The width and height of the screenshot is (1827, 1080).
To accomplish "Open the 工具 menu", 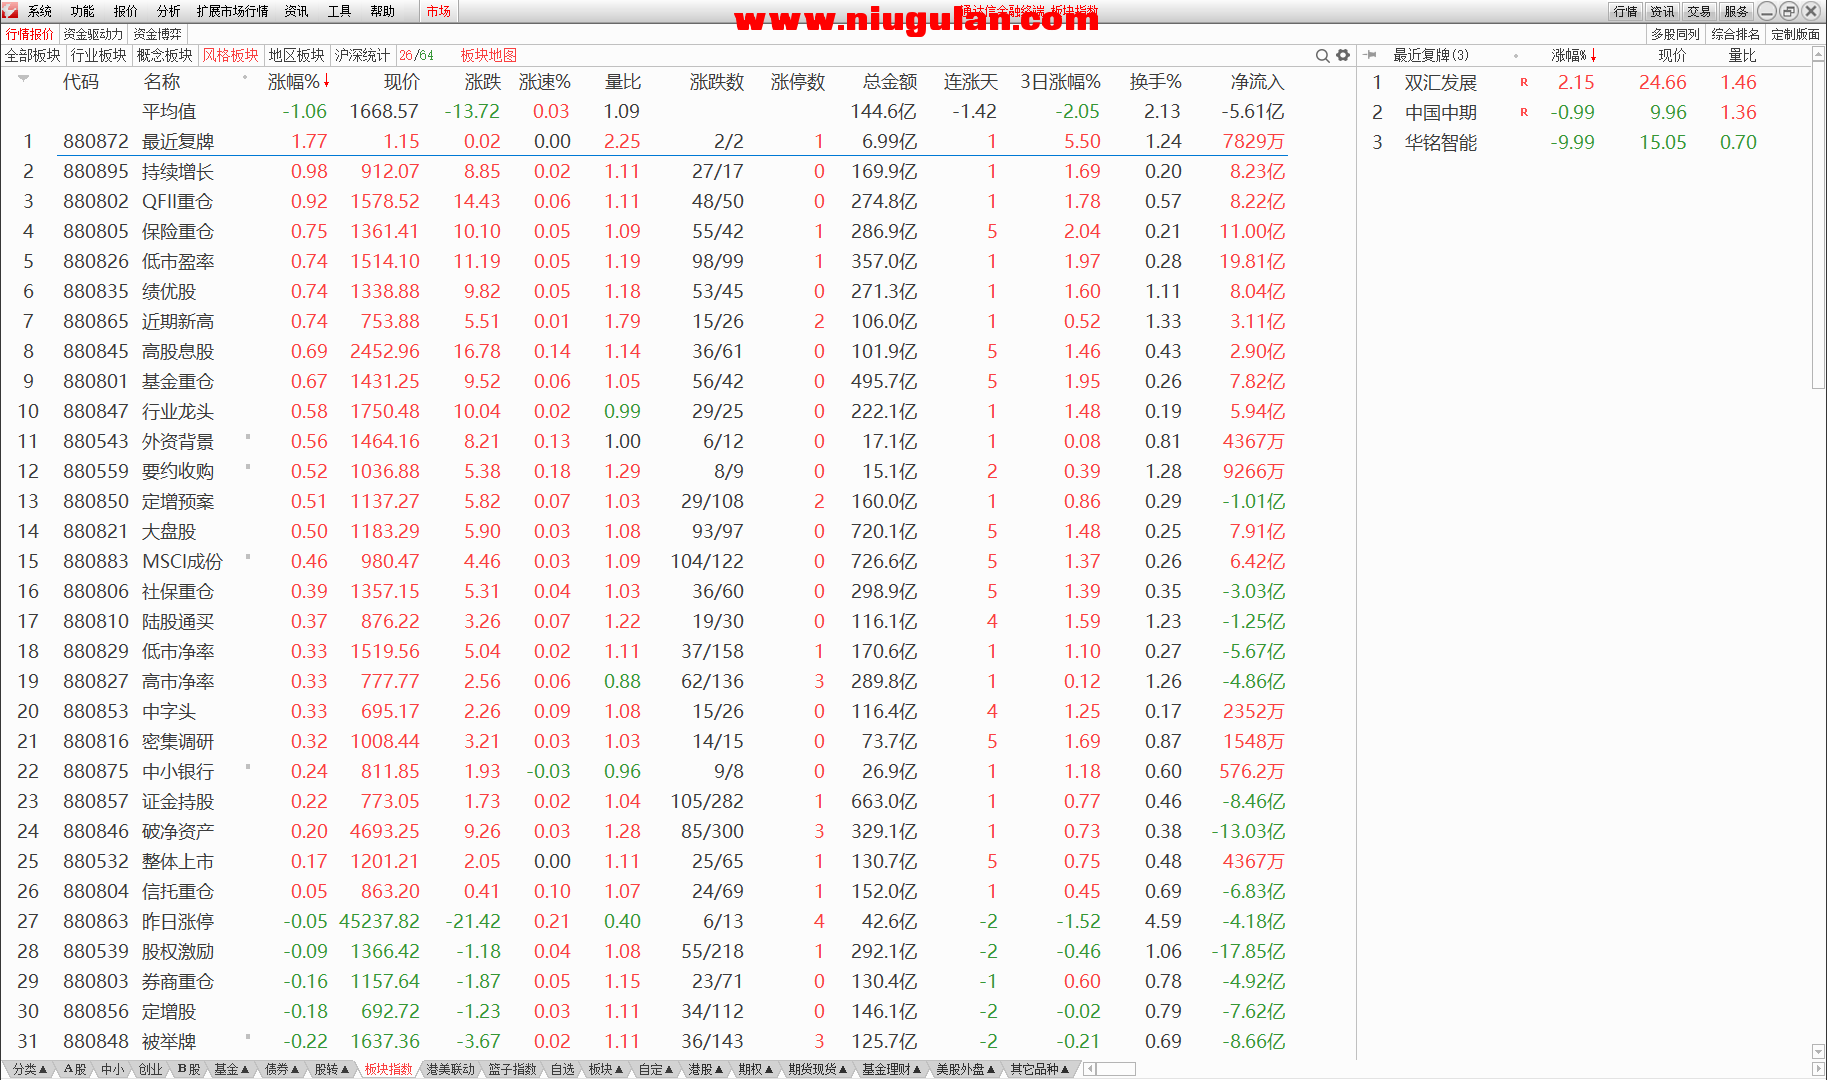I will point(340,11).
